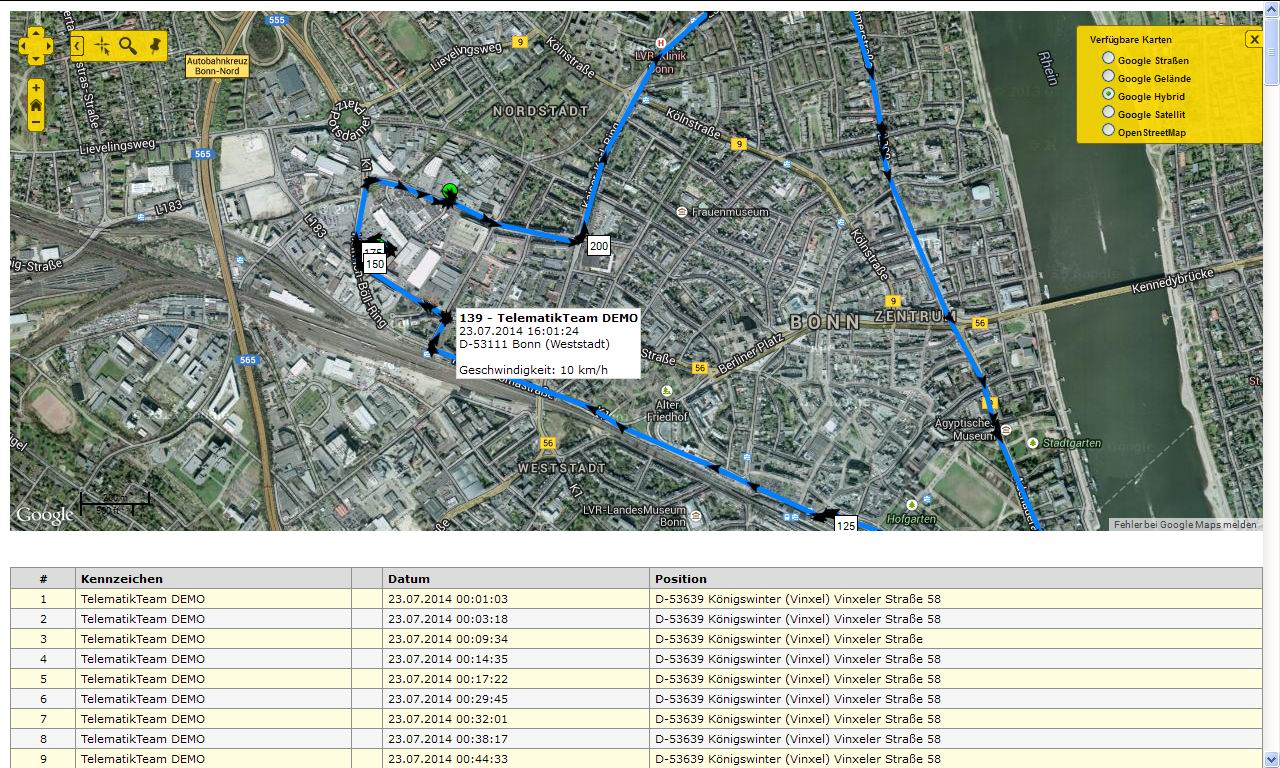Close the Verfügbare Karten panel

coord(1253,39)
